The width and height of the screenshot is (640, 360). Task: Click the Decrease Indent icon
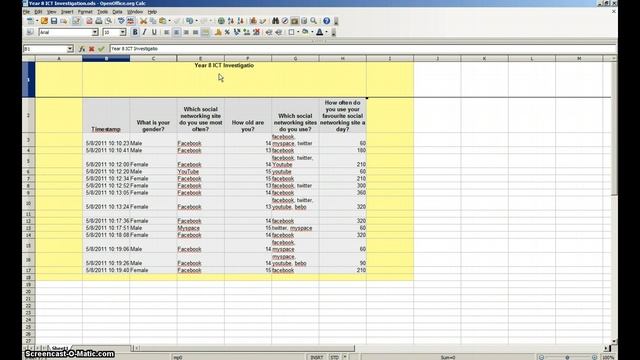click(x=269, y=32)
